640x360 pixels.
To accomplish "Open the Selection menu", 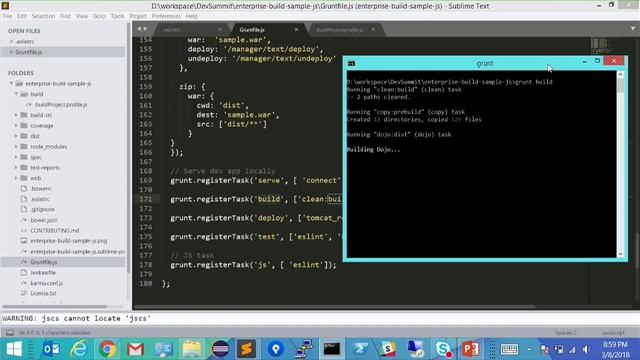I will (x=43, y=16).
